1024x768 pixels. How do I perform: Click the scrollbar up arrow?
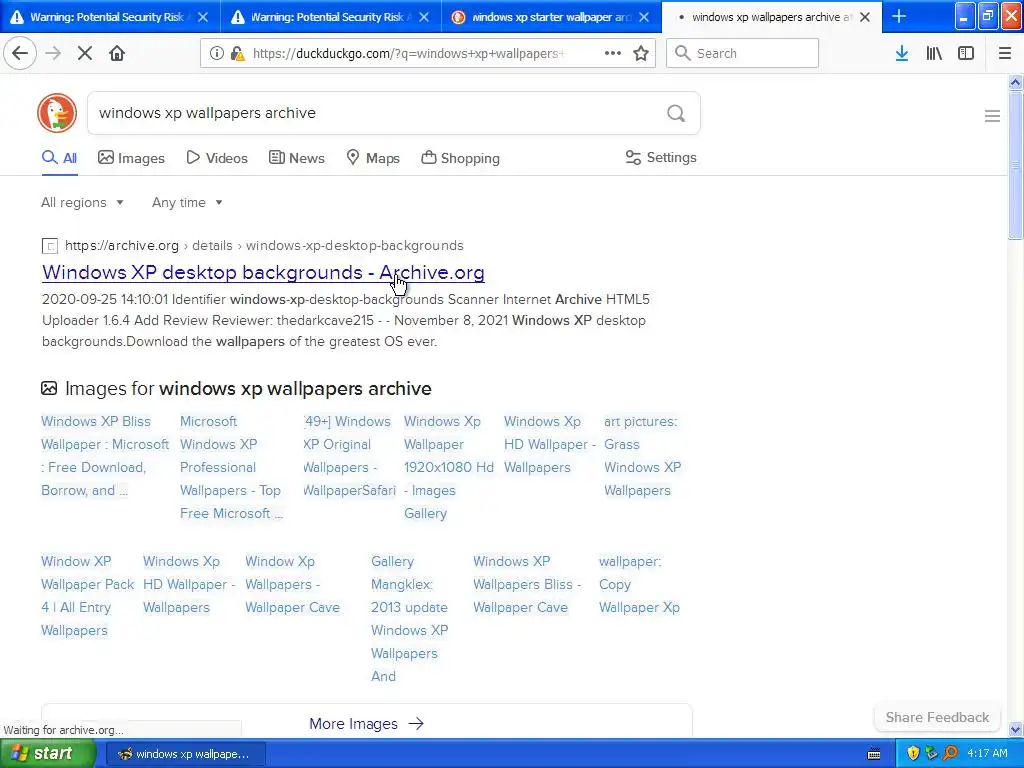click(x=1016, y=82)
